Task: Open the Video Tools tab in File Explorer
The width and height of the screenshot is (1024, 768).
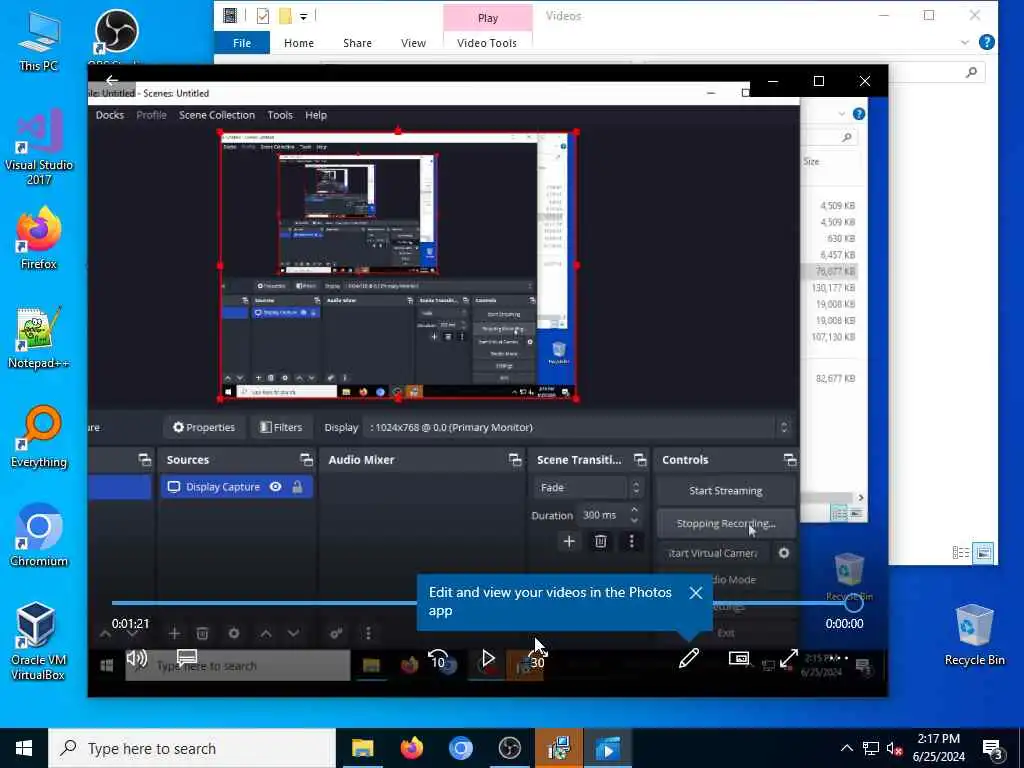Action: click(487, 43)
